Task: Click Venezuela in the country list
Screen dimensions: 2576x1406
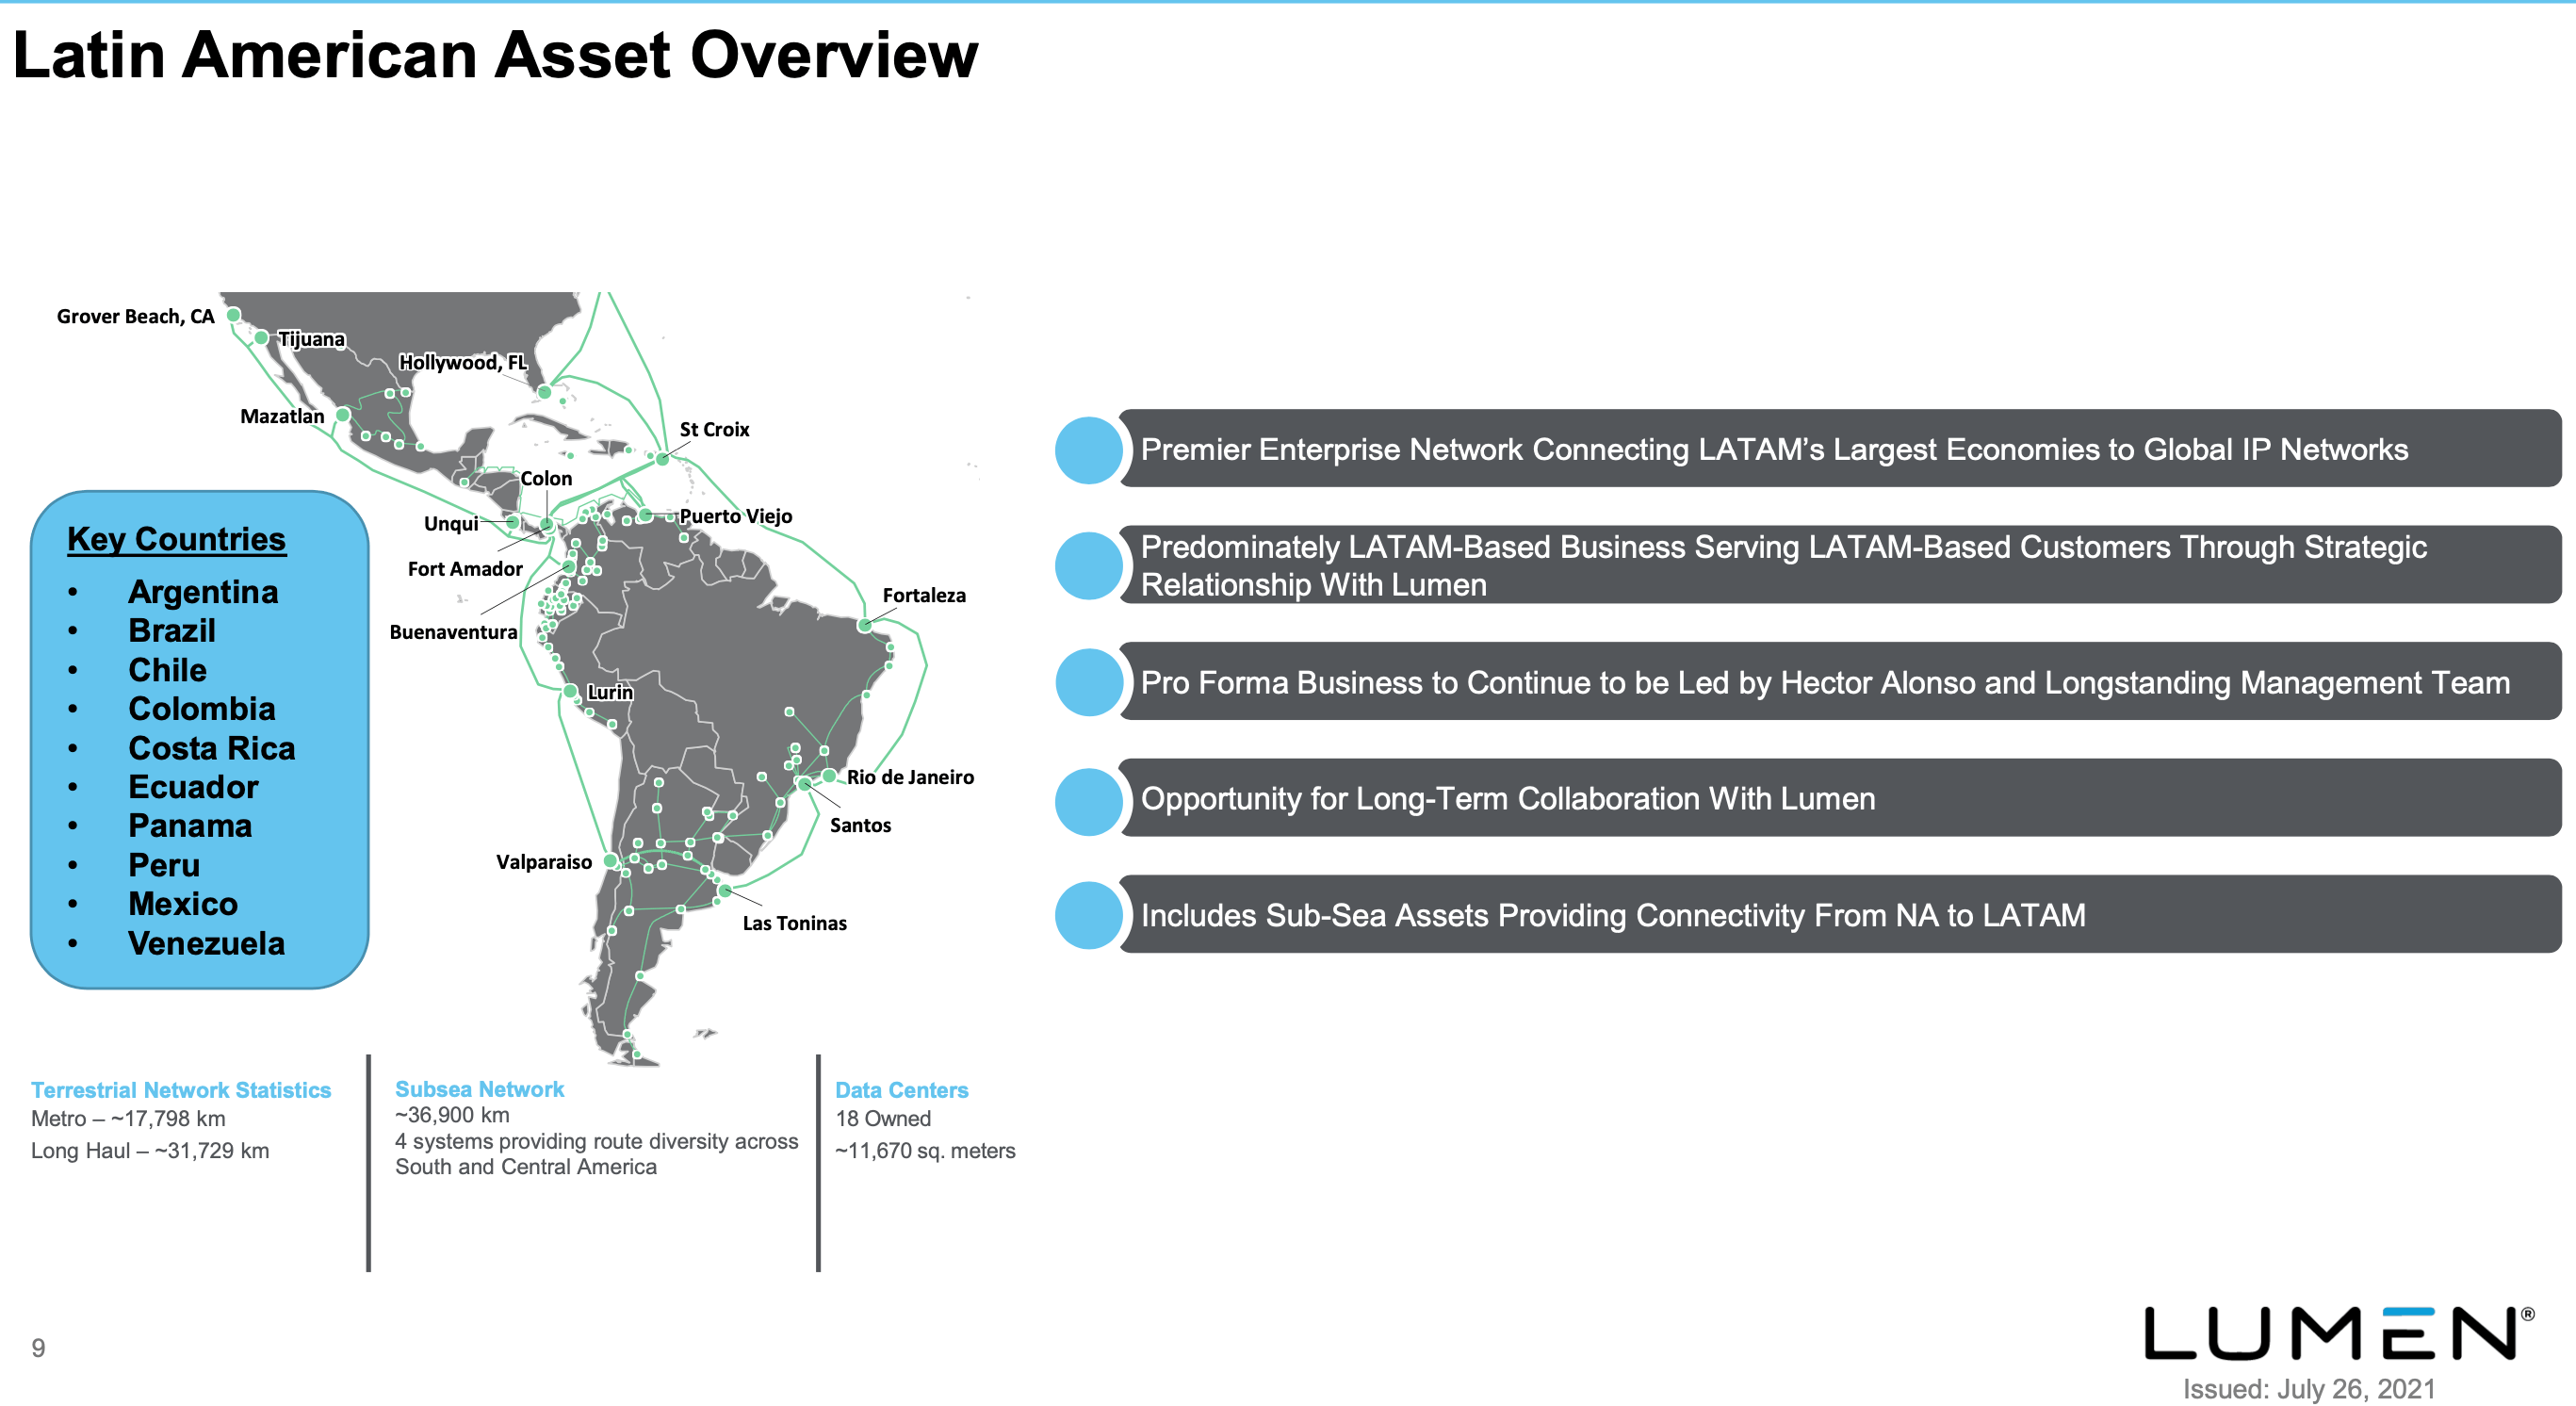Action: (x=206, y=943)
